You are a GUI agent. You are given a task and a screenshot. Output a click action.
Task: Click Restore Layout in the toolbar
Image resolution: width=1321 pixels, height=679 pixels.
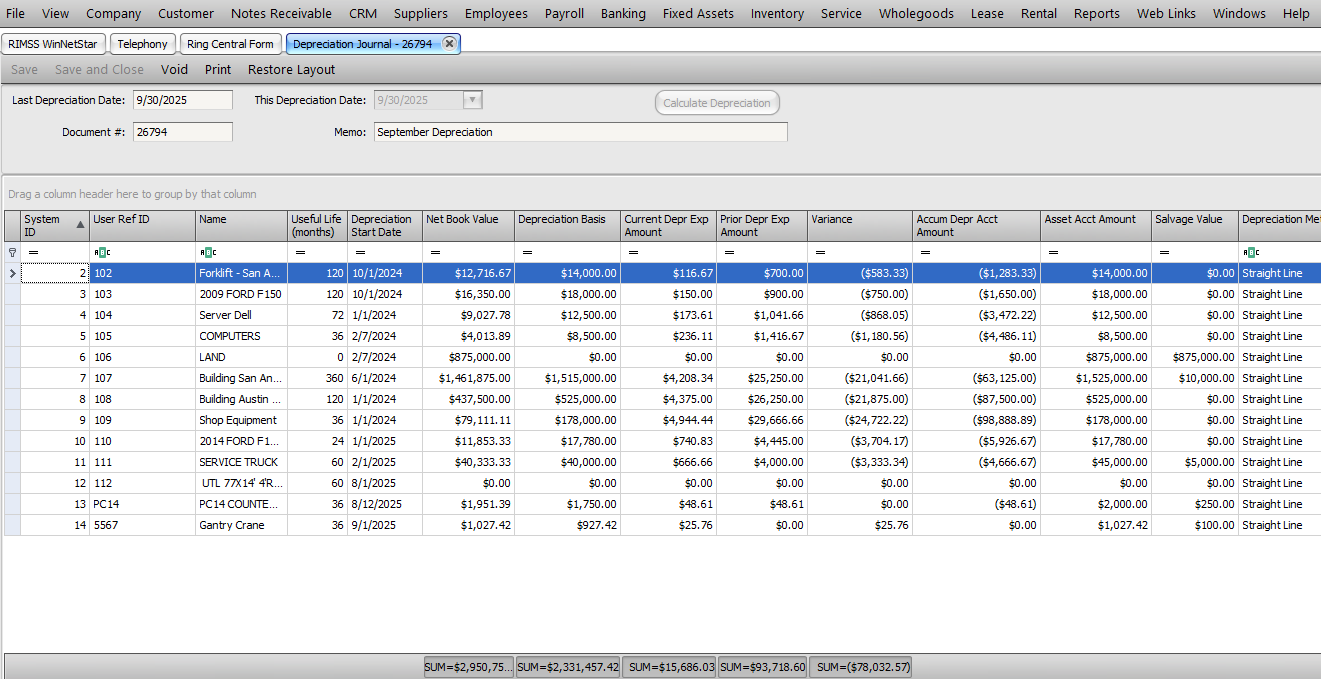coord(291,69)
